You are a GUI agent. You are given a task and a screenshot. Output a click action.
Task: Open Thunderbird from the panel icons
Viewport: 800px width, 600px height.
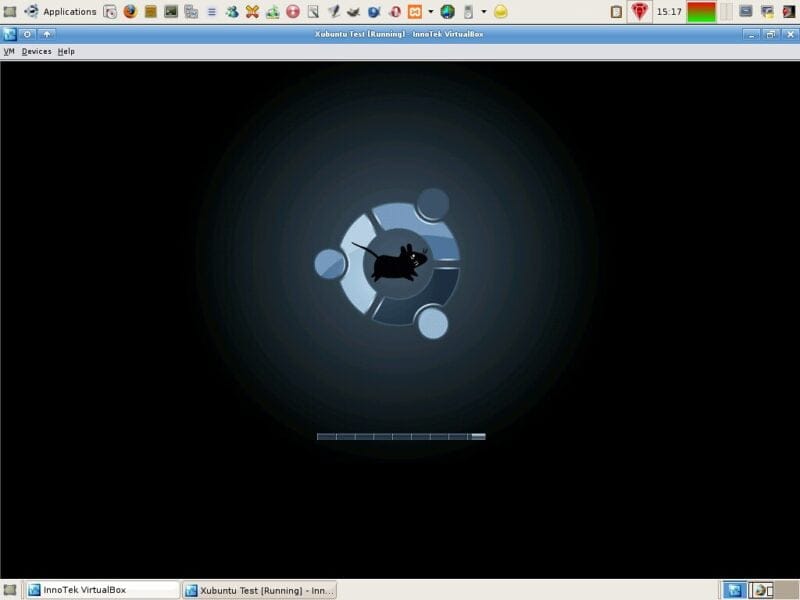352,12
